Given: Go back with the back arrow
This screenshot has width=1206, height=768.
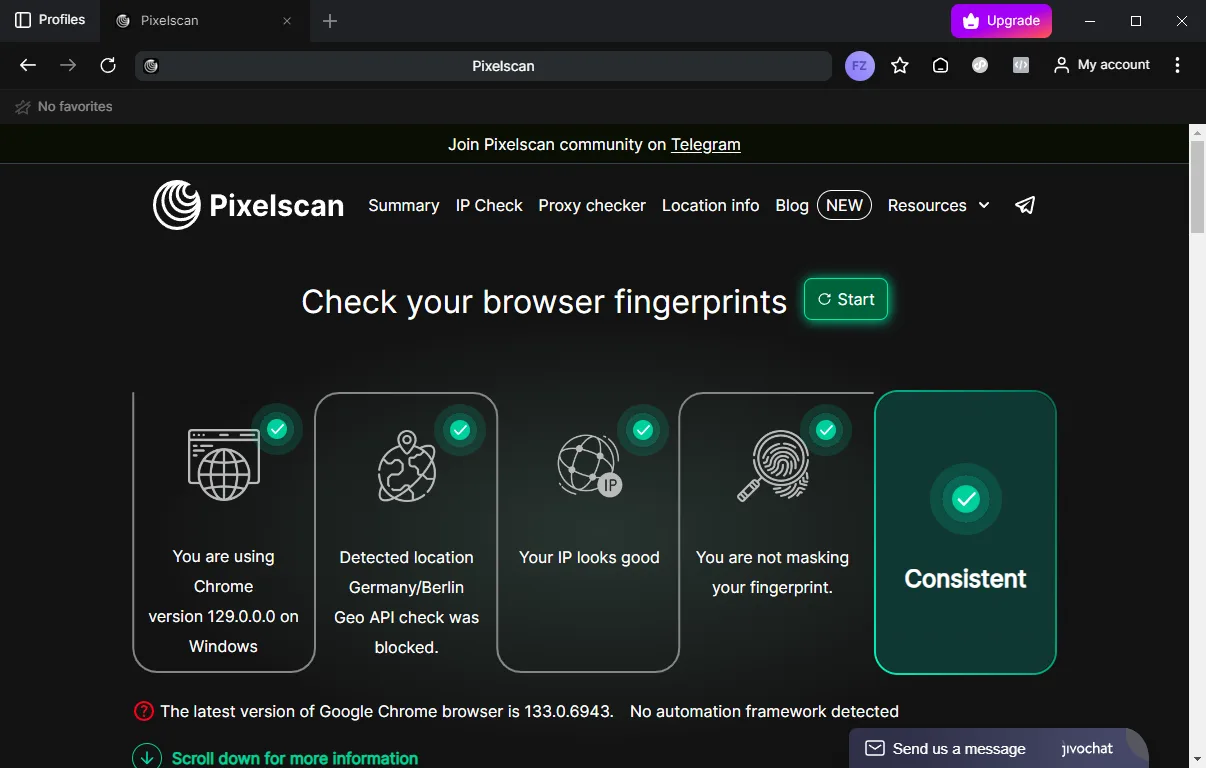Looking at the screenshot, I should click(28, 65).
